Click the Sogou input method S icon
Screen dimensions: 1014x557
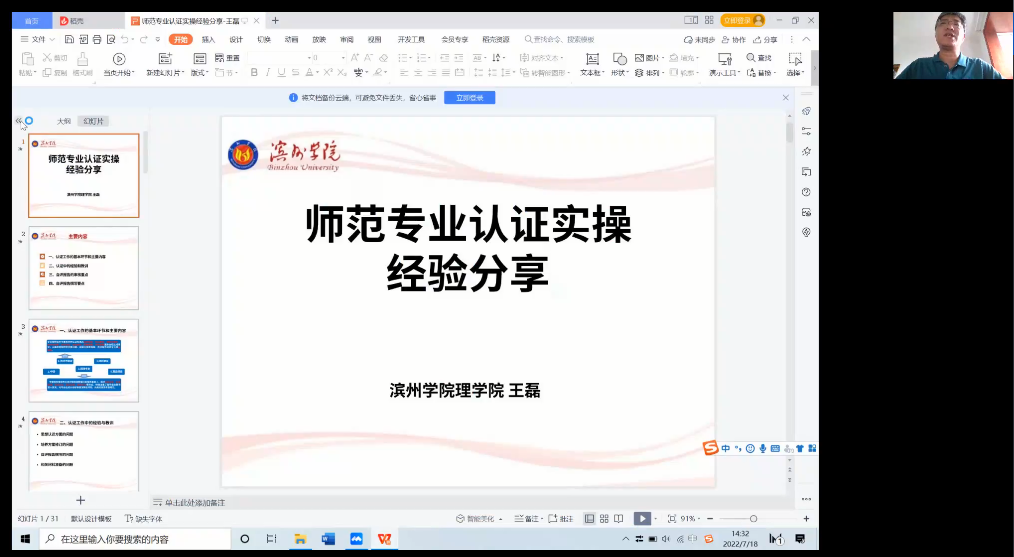coord(711,448)
